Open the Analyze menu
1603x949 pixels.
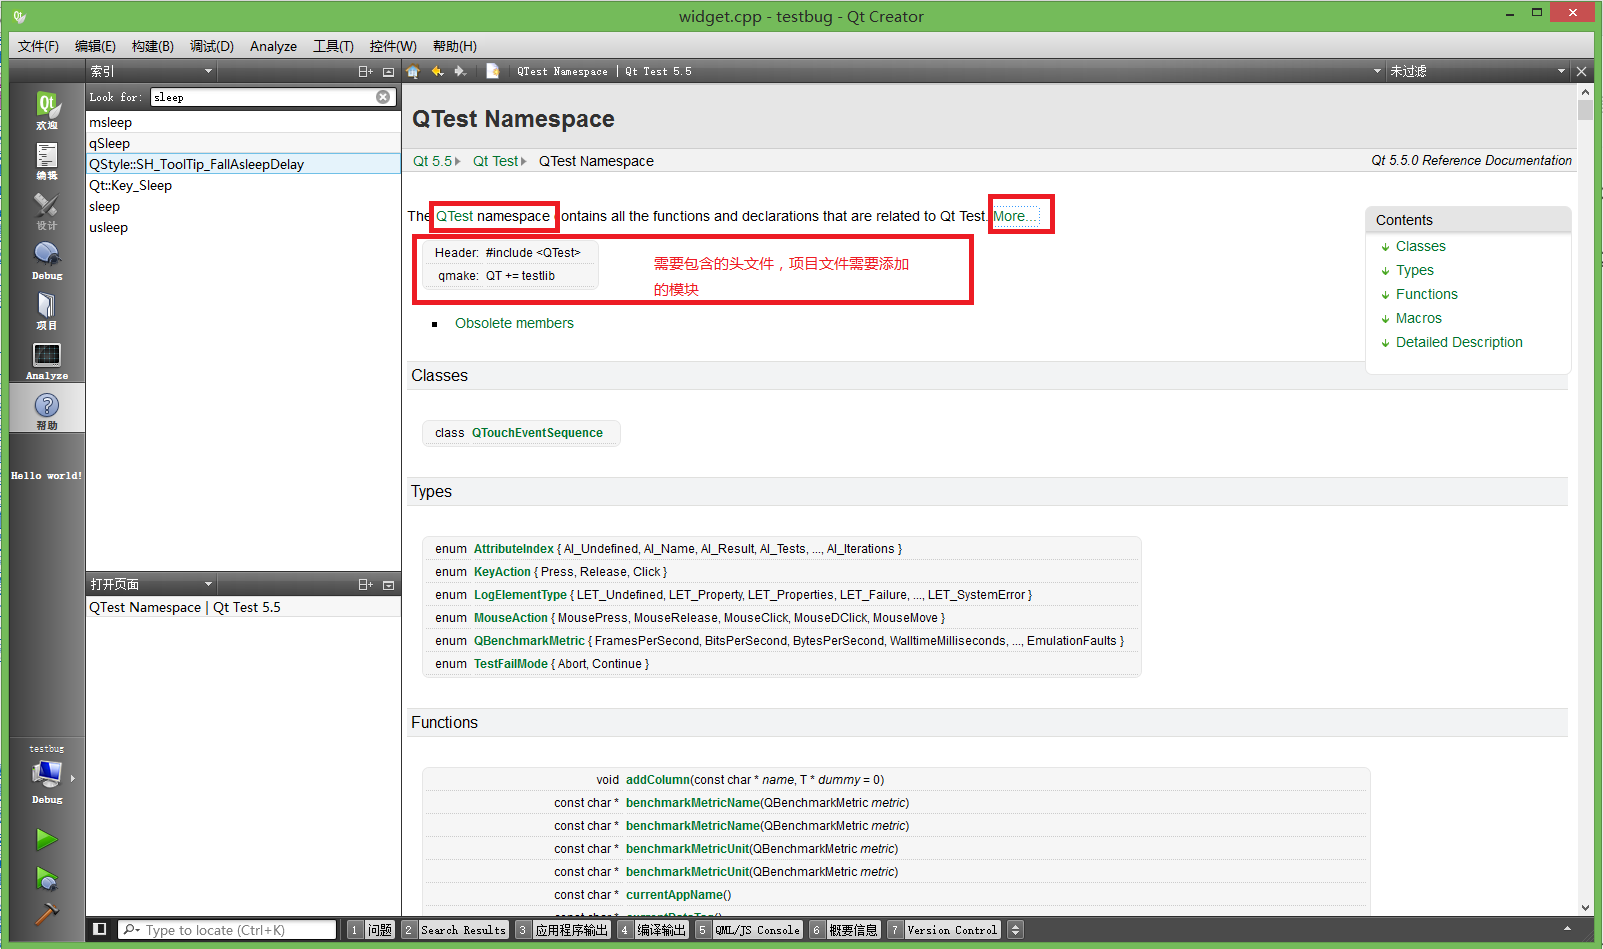(273, 46)
